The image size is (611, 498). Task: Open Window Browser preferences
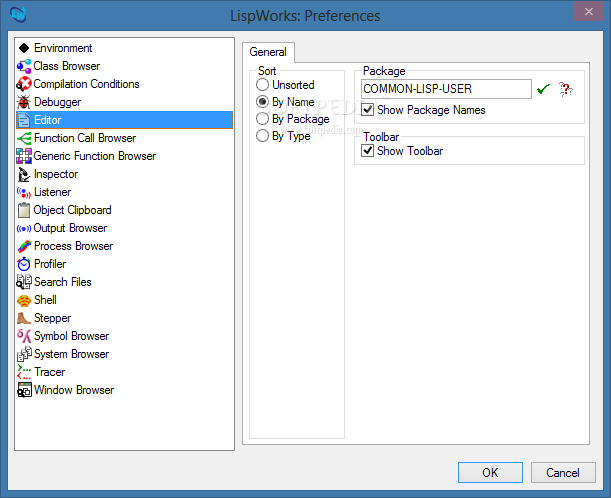pyautogui.click(x=124, y=390)
